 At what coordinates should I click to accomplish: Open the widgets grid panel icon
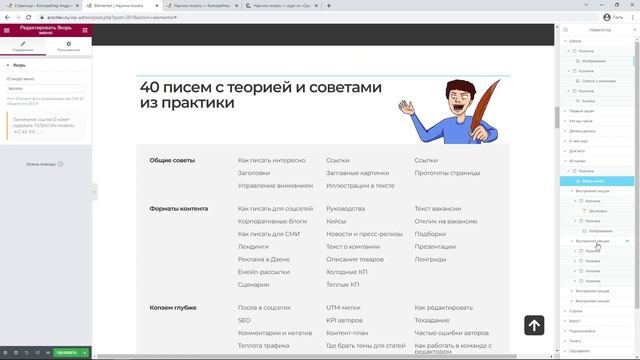pos(85,30)
